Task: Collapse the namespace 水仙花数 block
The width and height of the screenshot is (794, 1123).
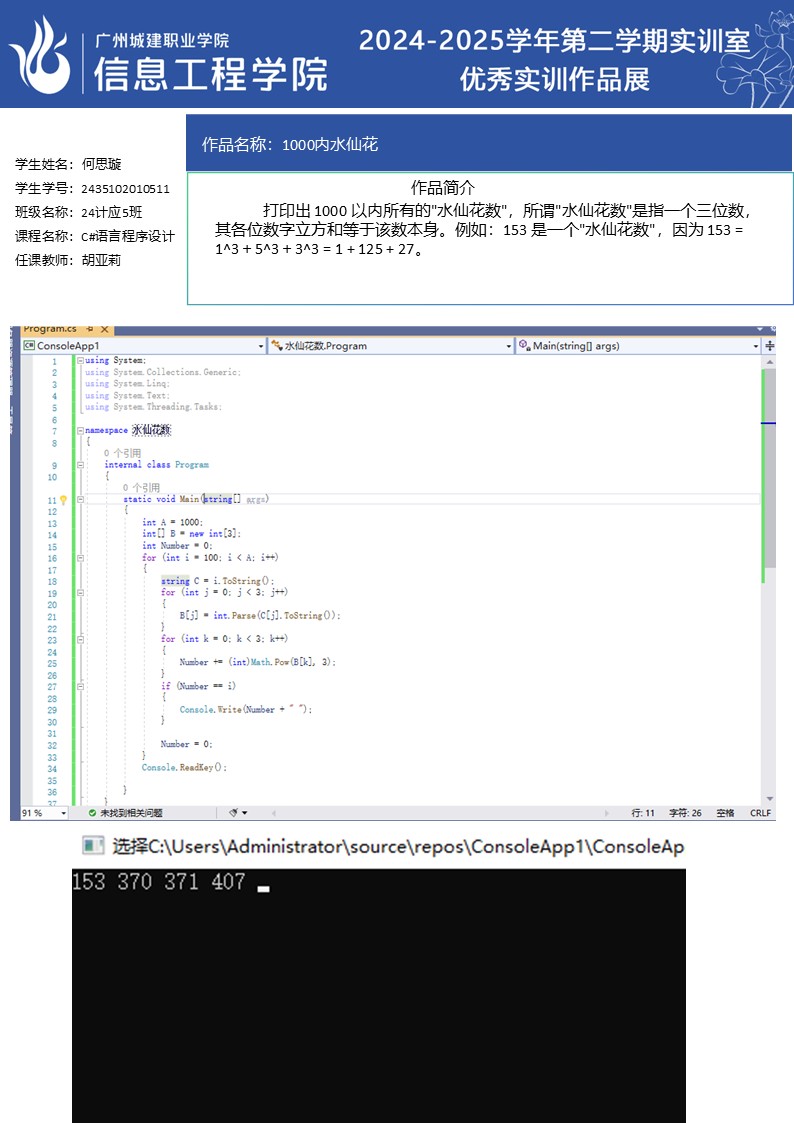Action: pyautogui.click(x=80, y=430)
